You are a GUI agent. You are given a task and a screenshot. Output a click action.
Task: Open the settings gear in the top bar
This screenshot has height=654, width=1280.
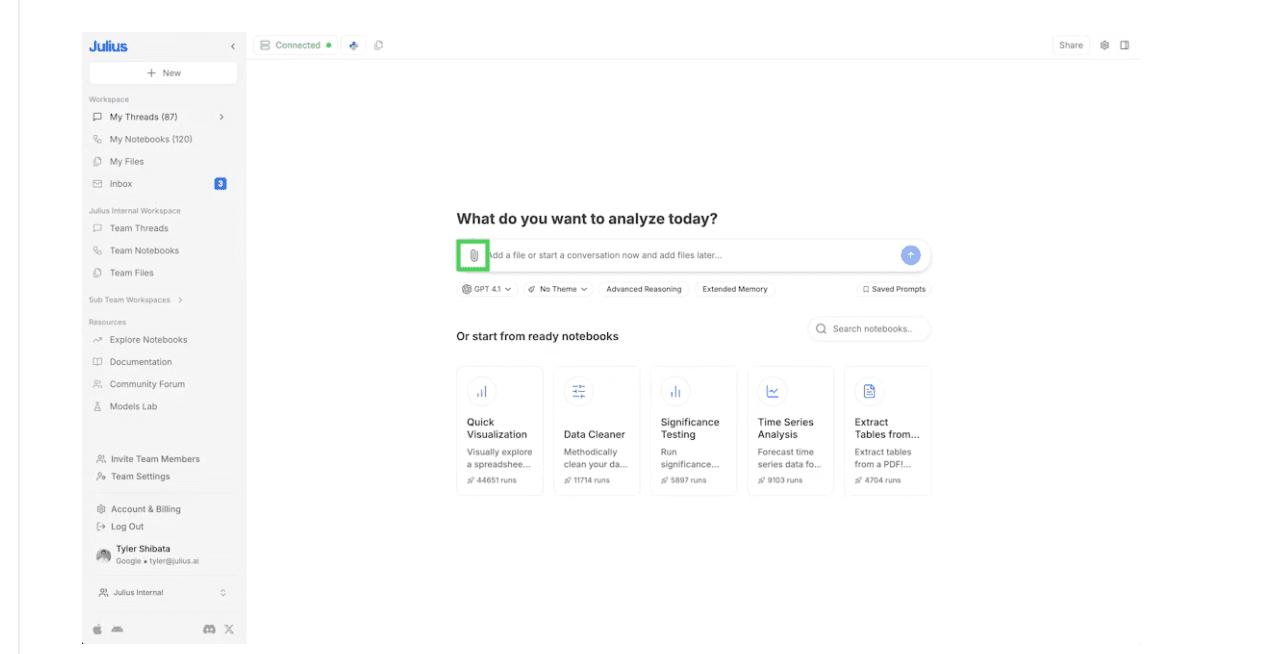pyautogui.click(x=1103, y=44)
